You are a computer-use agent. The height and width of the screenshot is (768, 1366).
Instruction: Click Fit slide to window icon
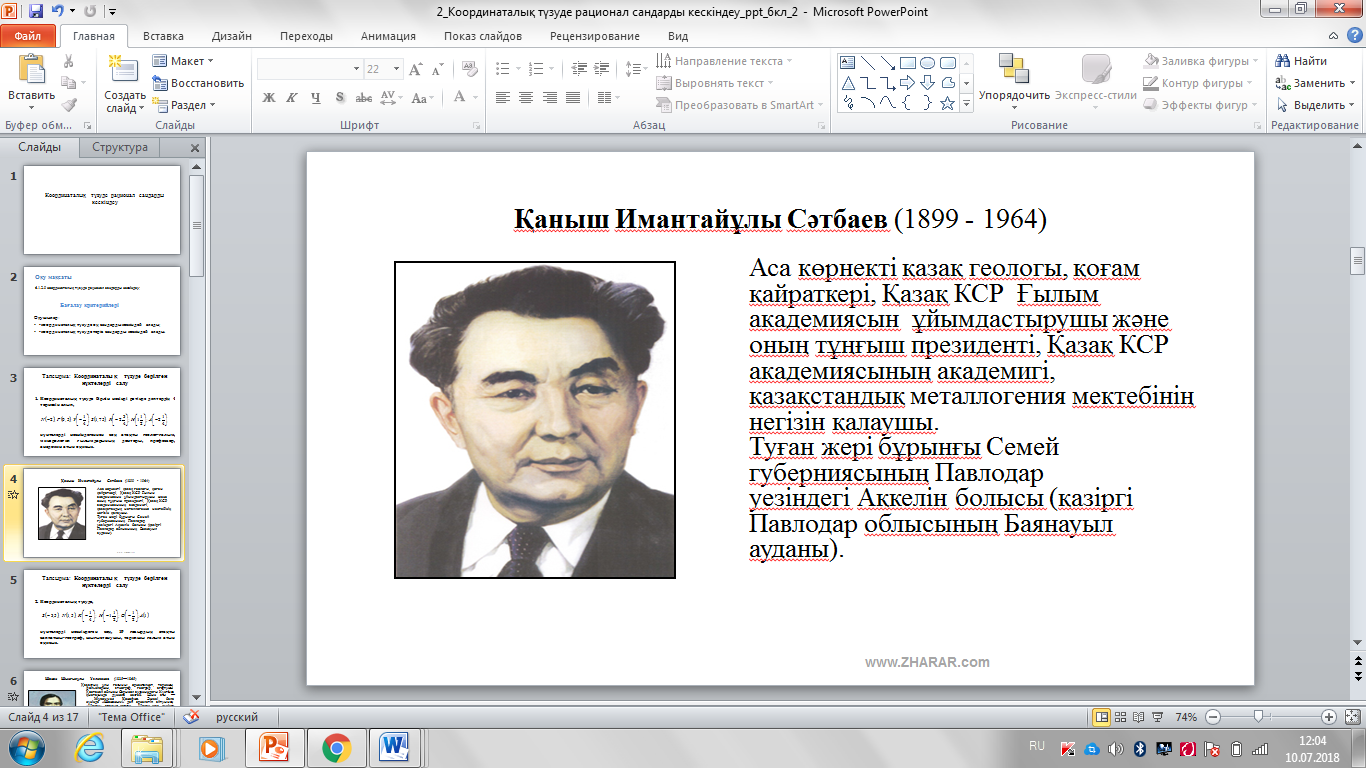[1353, 717]
